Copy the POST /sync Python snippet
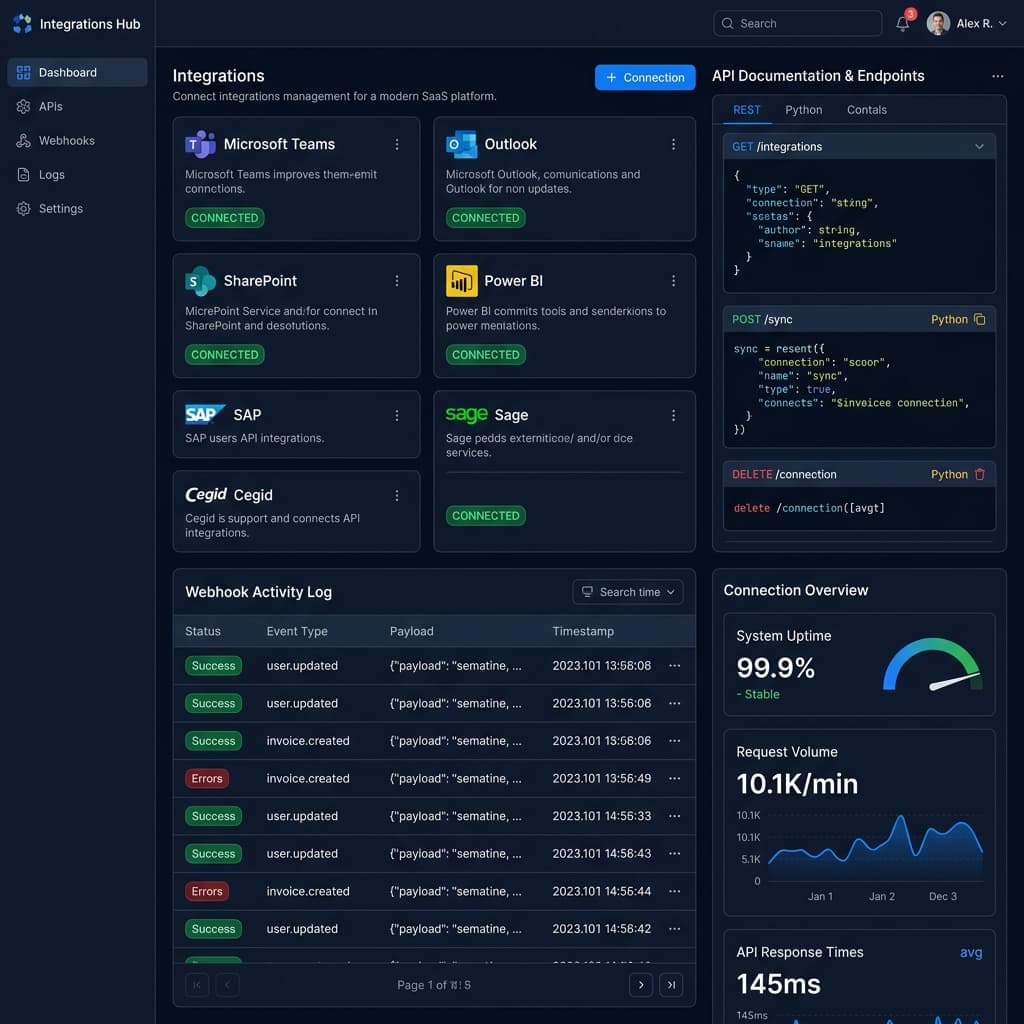Screen dimensions: 1024x1024 coord(981,319)
